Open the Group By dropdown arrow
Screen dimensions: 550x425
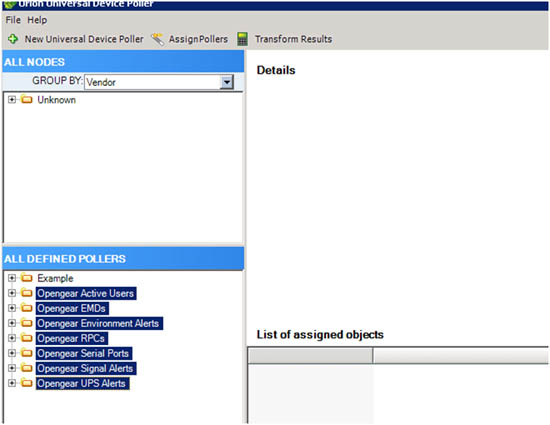(227, 82)
